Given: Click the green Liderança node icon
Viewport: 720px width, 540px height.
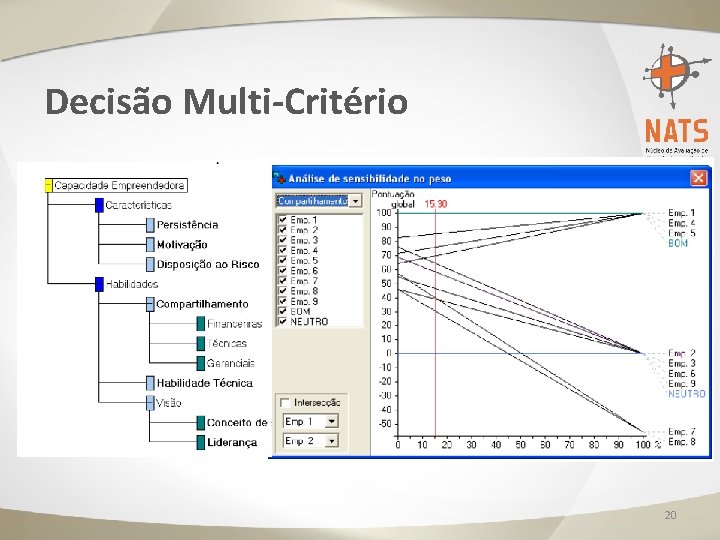Looking at the screenshot, I should point(201,443).
